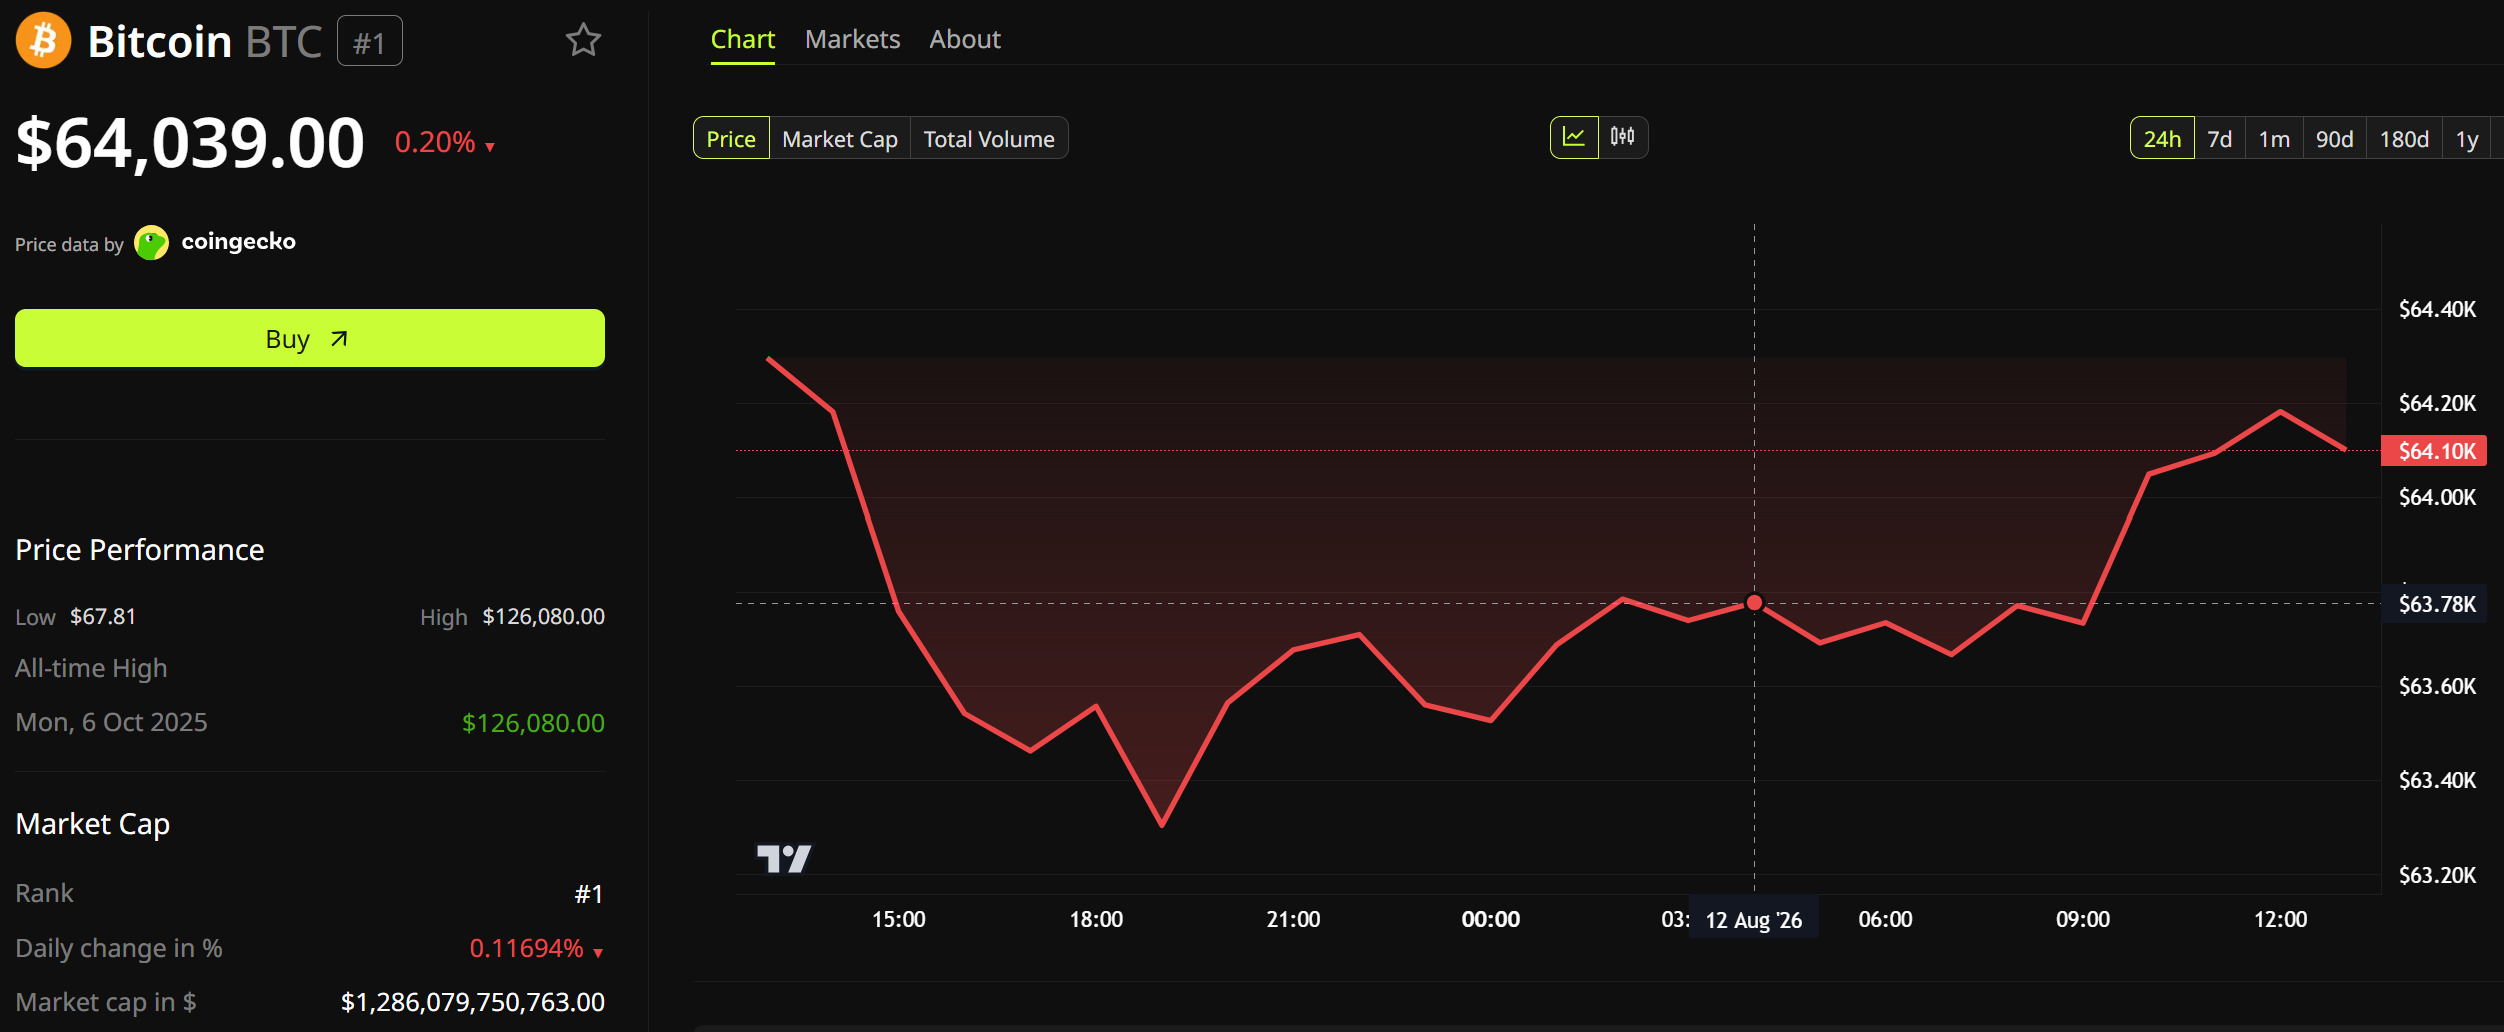Switch to line chart view icon
This screenshot has height=1032, width=2504.
(1574, 138)
